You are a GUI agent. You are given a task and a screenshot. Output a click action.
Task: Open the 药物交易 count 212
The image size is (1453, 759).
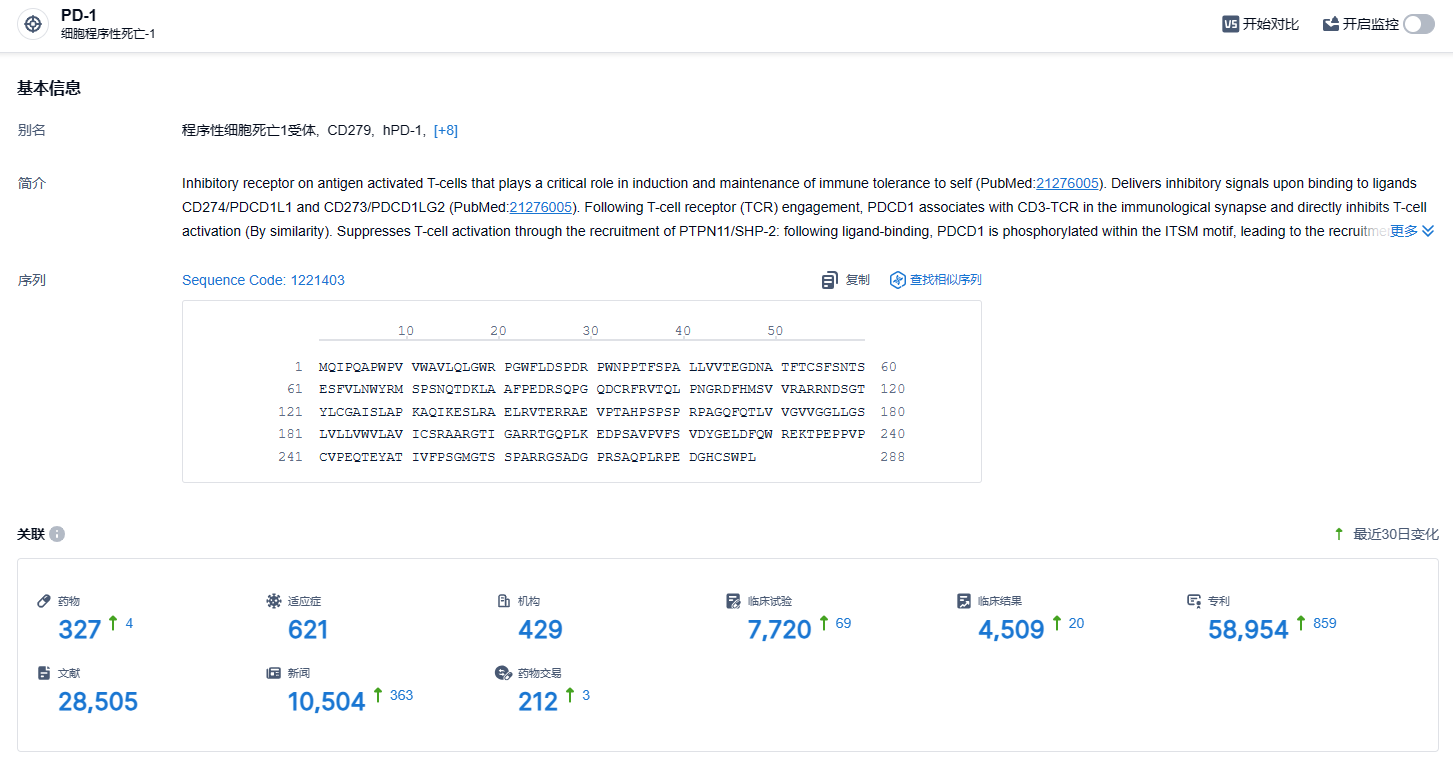[538, 702]
